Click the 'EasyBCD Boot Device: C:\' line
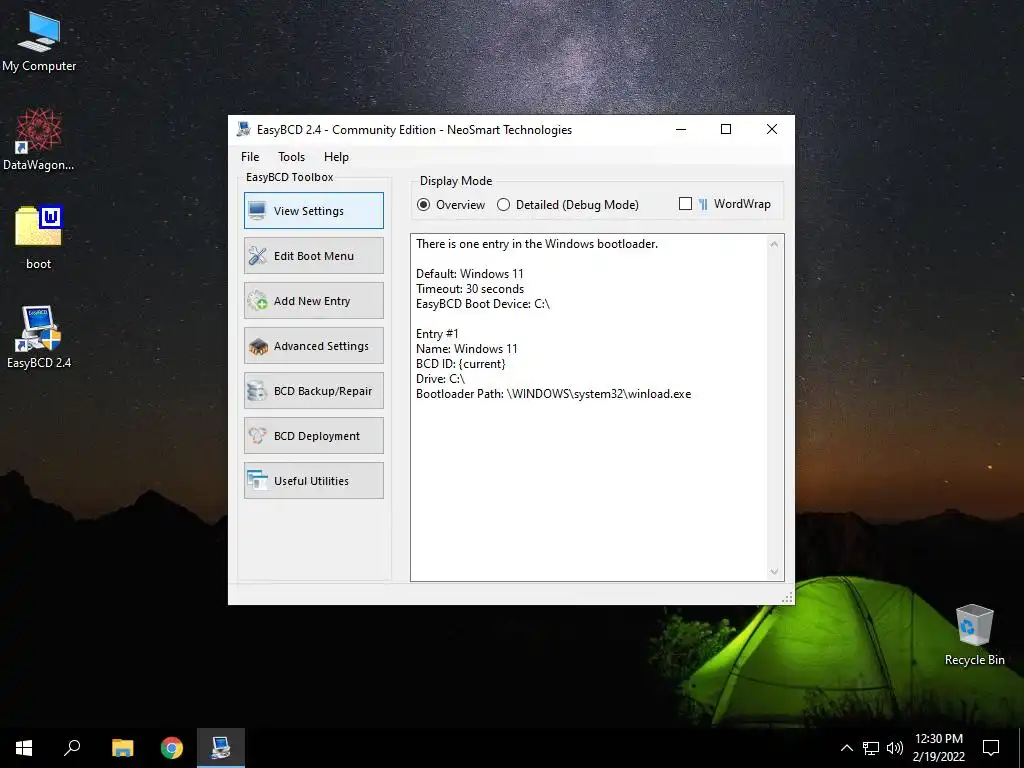 pos(483,304)
